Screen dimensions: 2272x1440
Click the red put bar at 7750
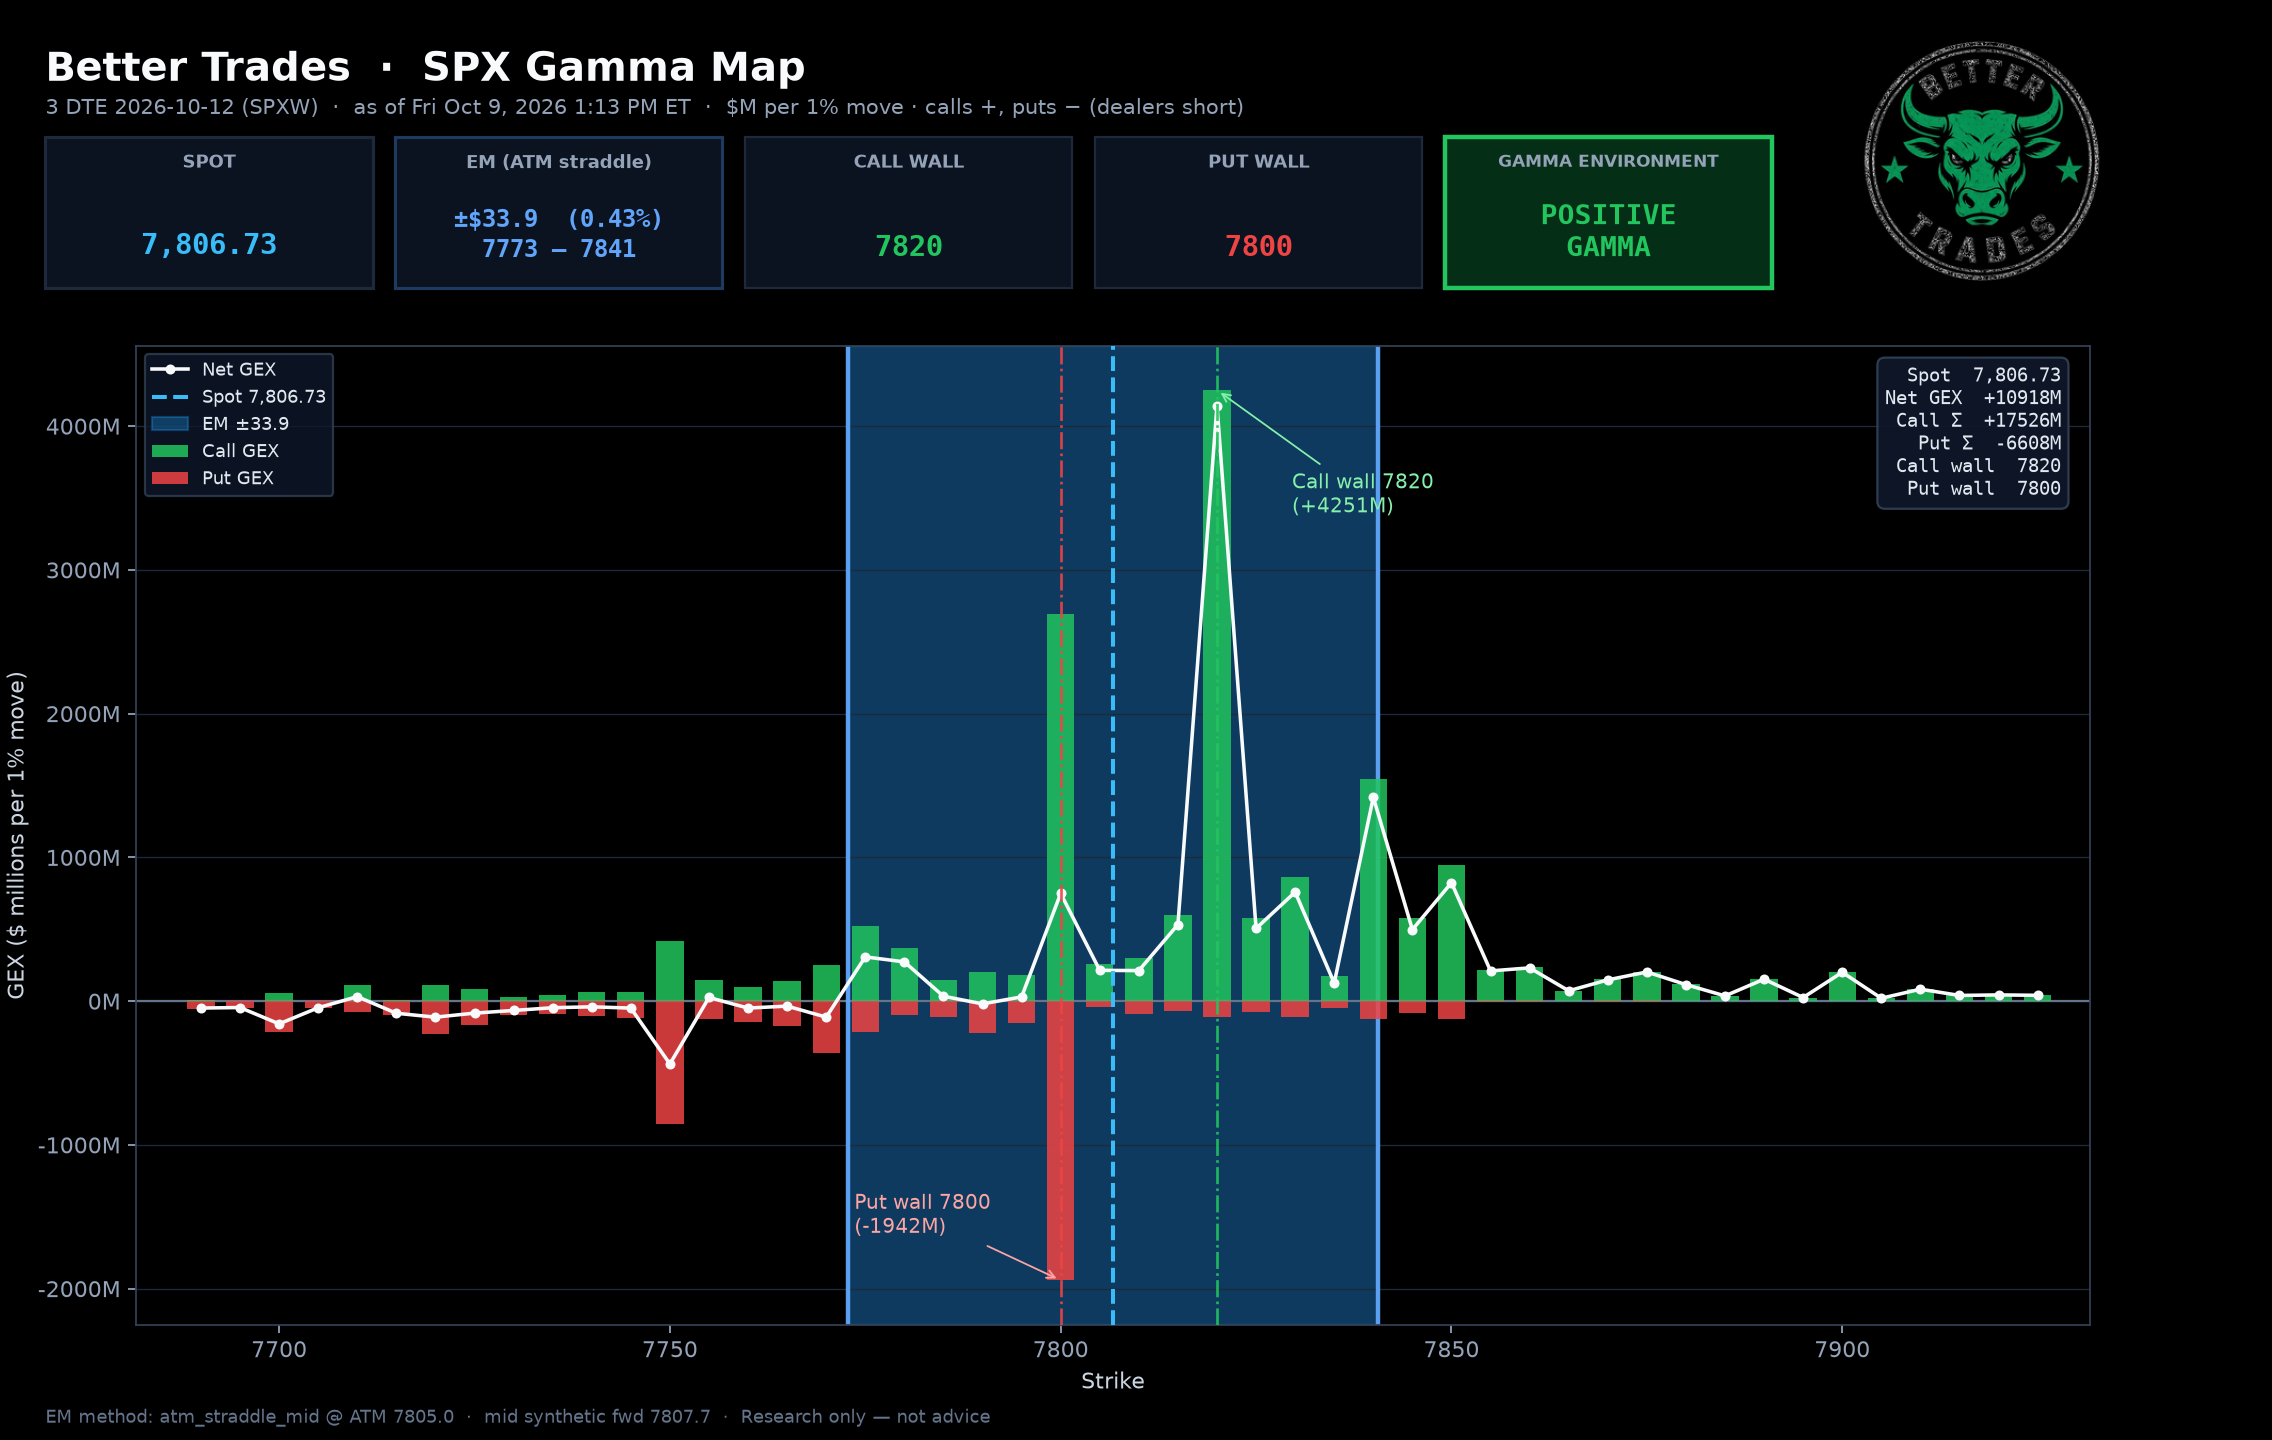coord(670,1062)
